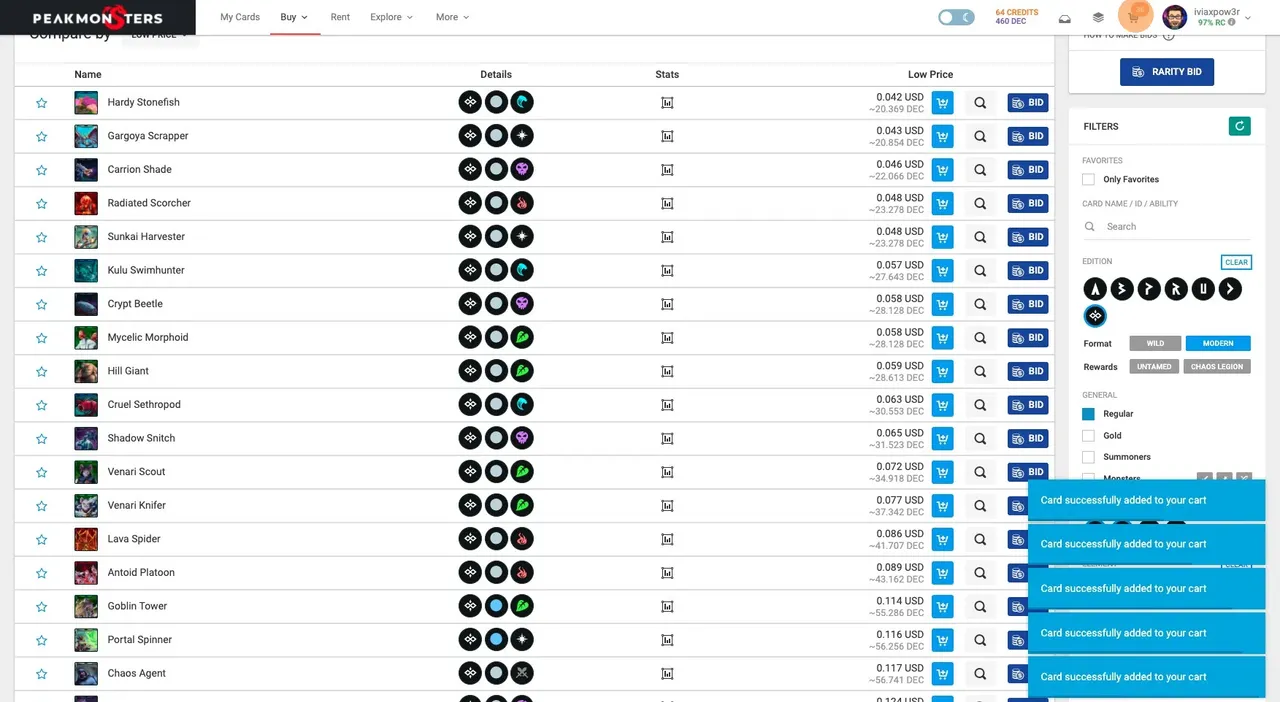Viewport: 1280px width, 702px height.
Task: Open the stacked layers icon in header
Action: [1098, 18]
